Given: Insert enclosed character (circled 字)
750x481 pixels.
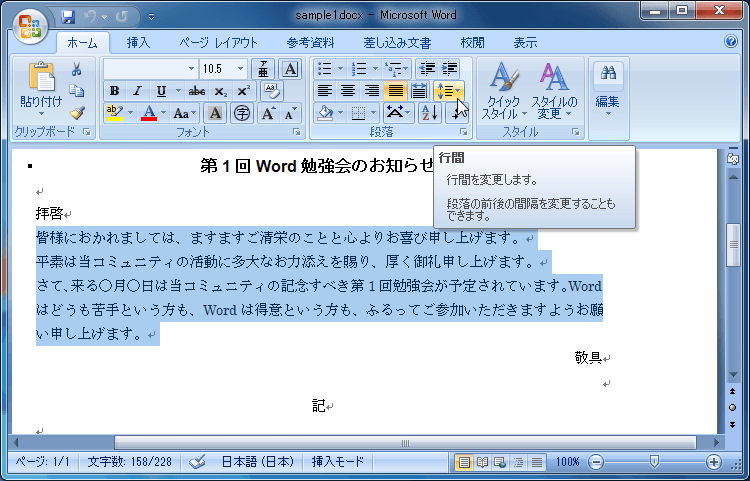Looking at the screenshot, I should pos(242,113).
